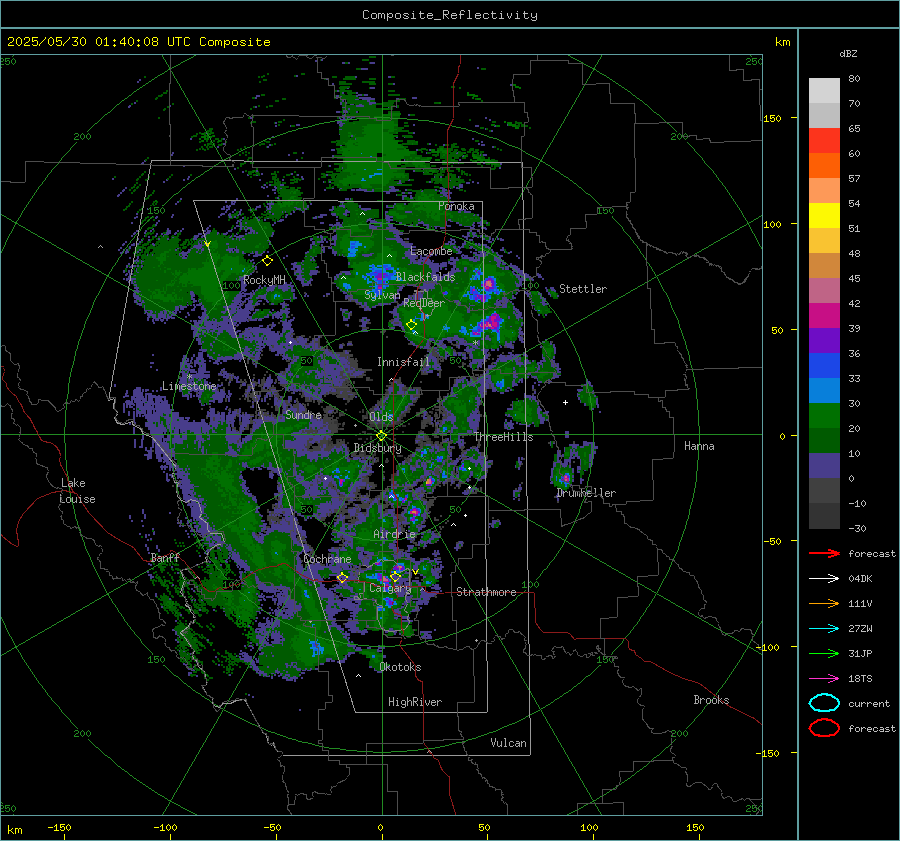Viewport: 900px width, 841px height.
Task: Click the 2025/05/30 01:40:08 UTC timestamp
Action: click(99, 42)
